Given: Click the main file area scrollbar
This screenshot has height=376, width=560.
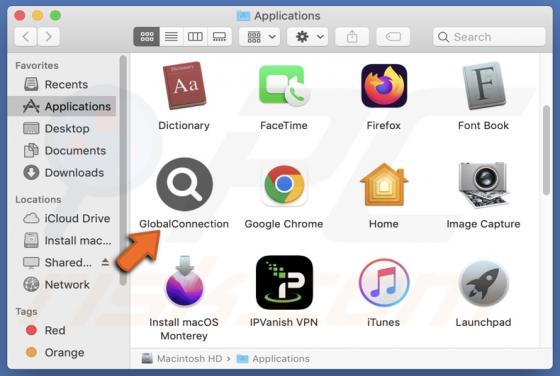Looking at the screenshot, I should click(x=546, y=150).
